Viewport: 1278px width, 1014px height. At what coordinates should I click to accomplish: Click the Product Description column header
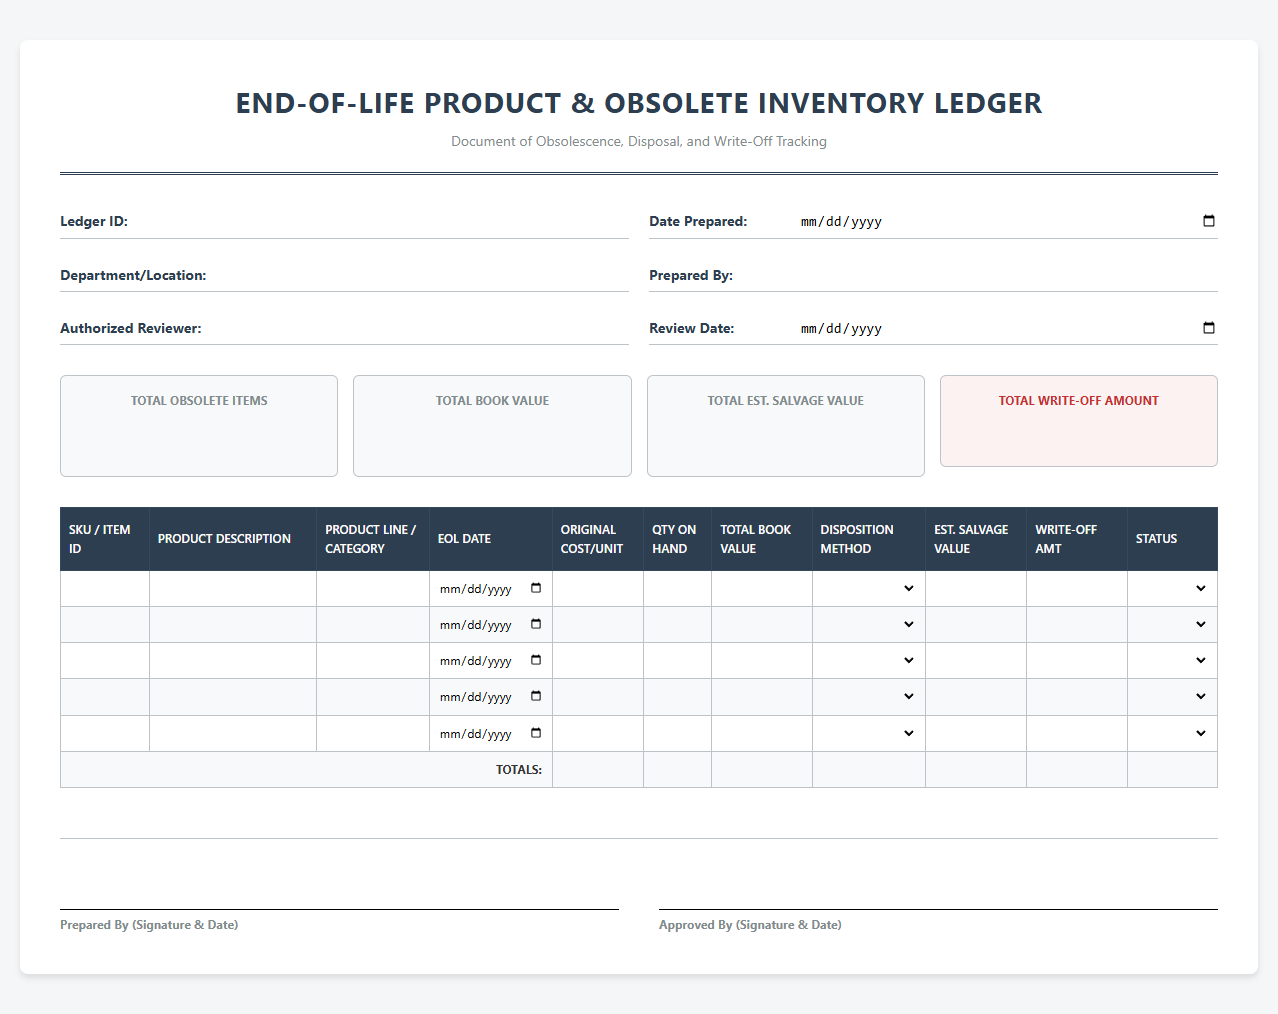point(233,539)
